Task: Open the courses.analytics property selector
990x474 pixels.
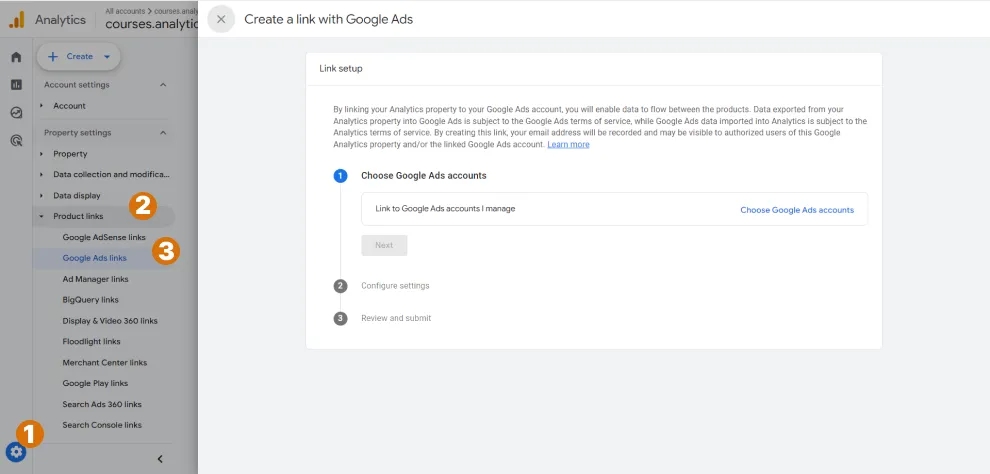Action: tap(152, 24)
